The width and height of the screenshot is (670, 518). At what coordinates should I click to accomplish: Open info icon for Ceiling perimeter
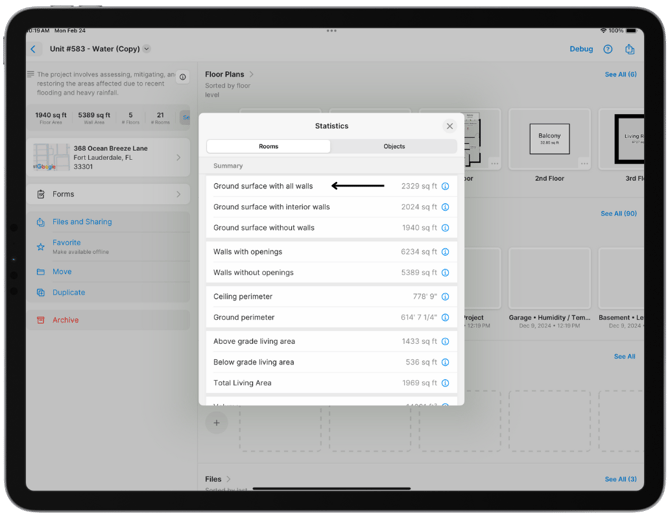click(x=445, y=297)
